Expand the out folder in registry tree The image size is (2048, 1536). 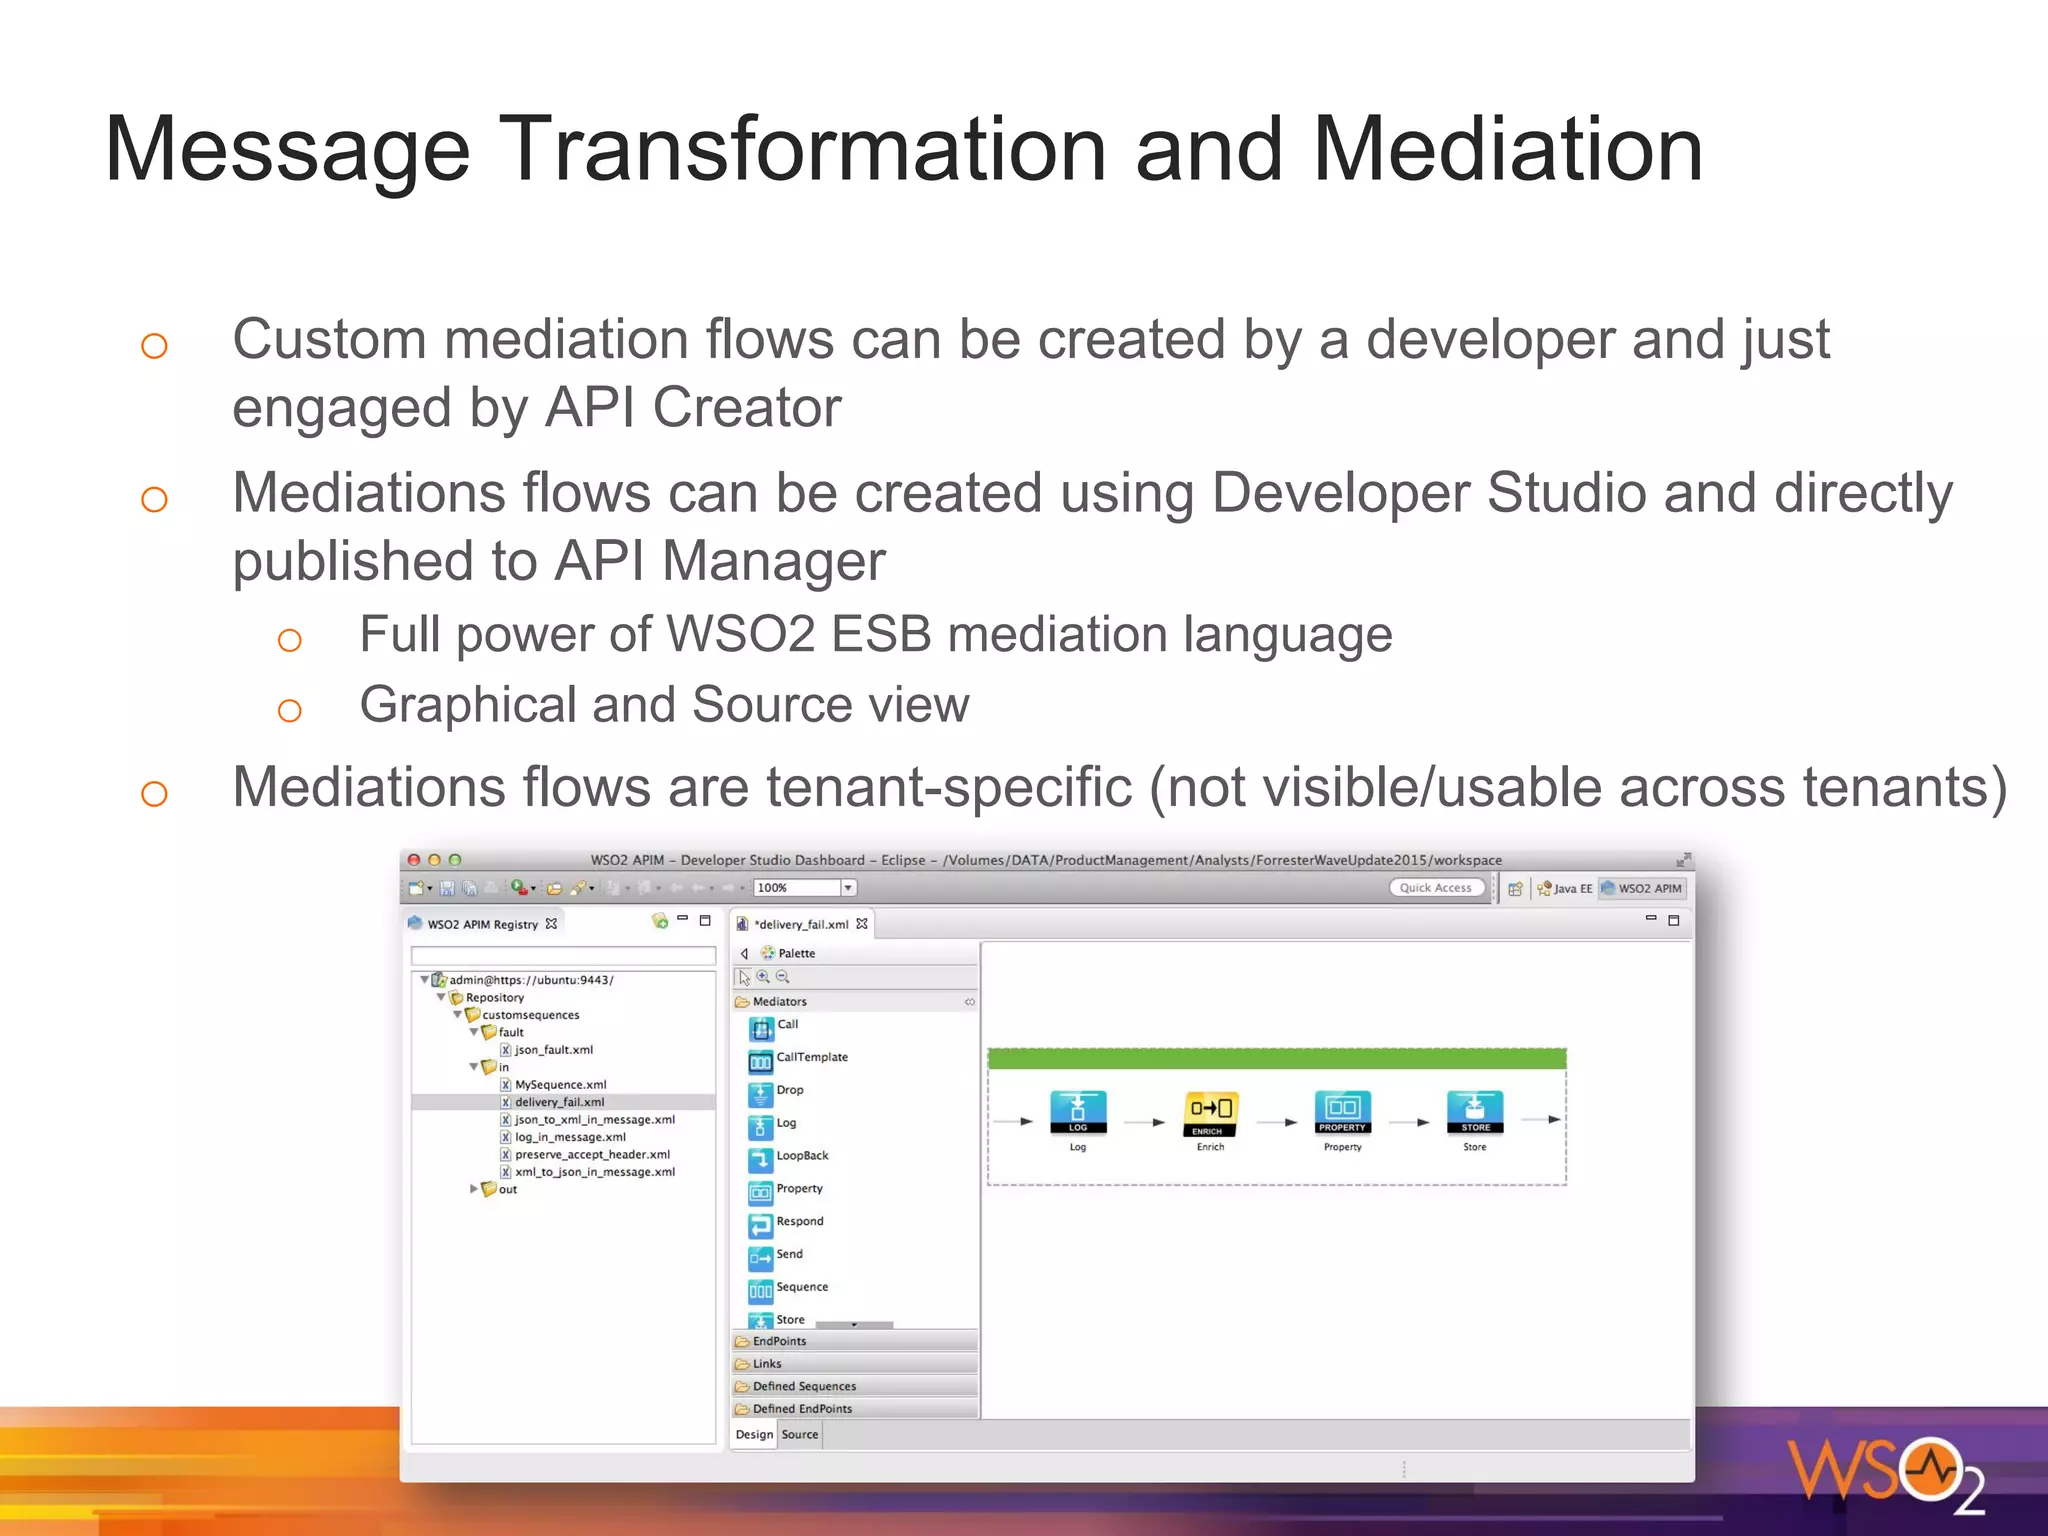[474, 1189]
